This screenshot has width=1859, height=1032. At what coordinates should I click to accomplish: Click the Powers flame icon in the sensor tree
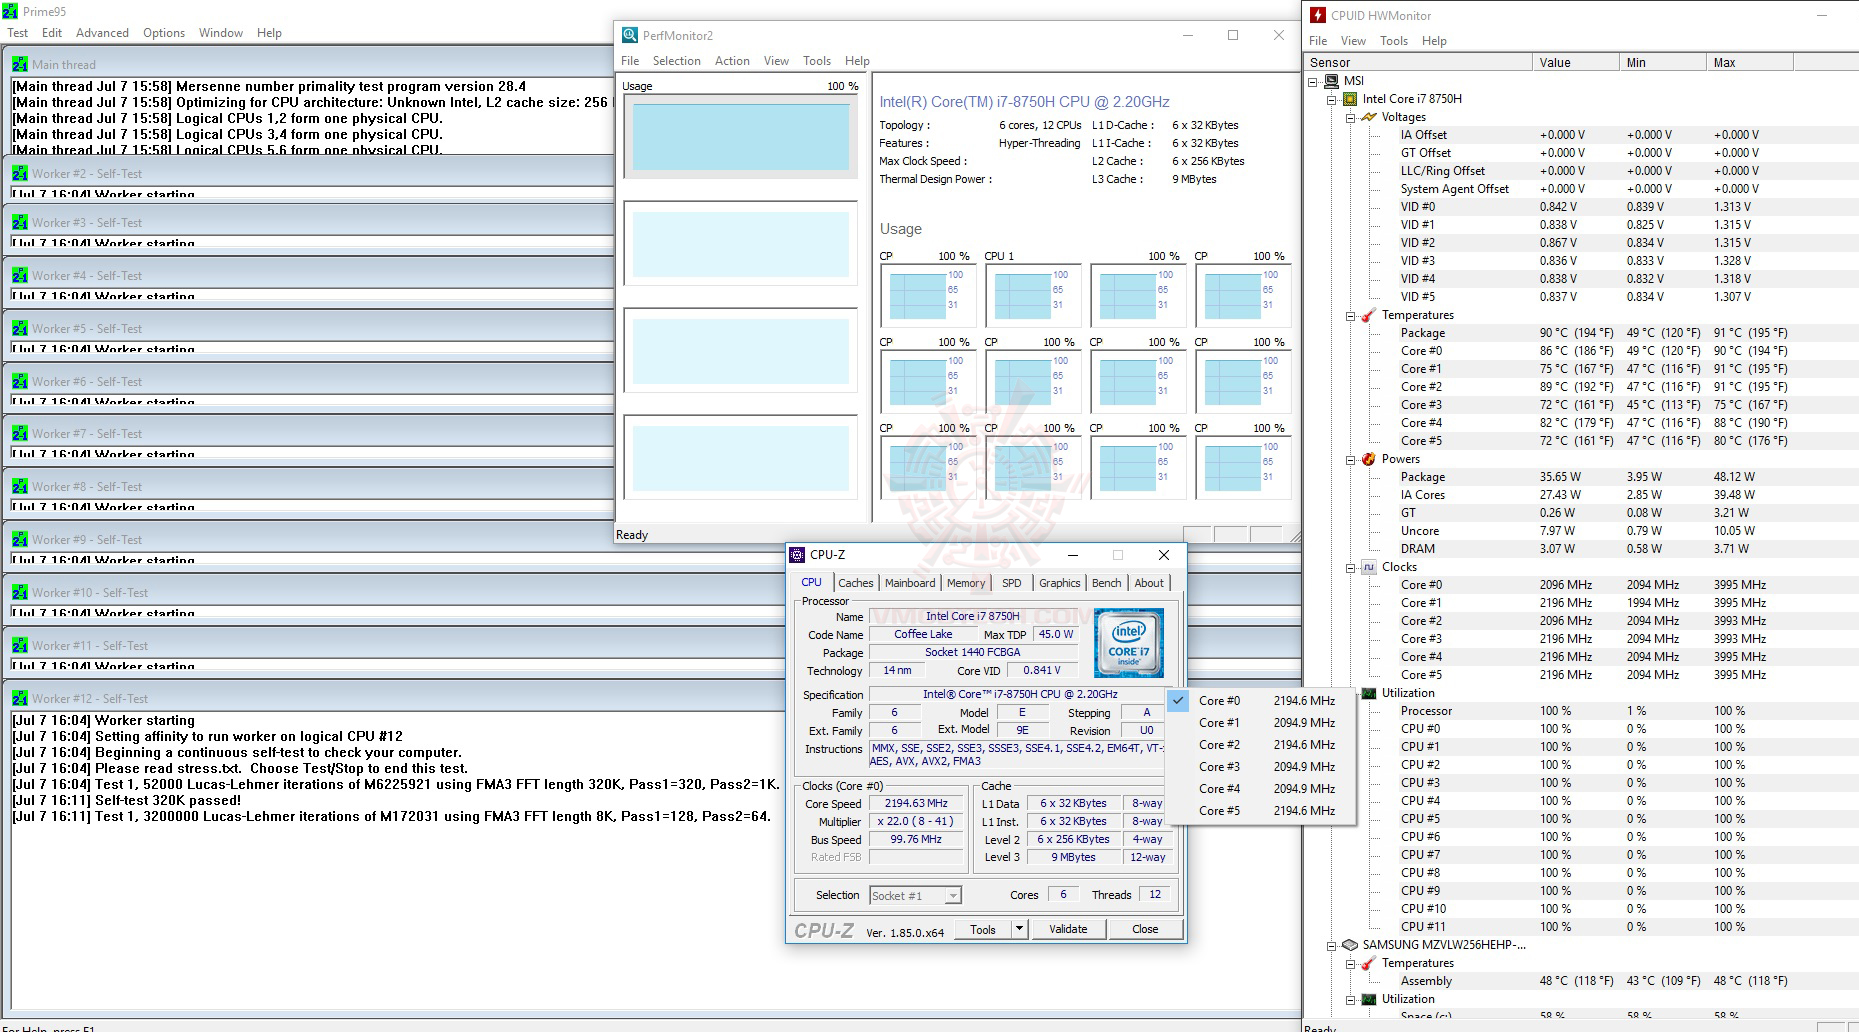[1369, 459]
